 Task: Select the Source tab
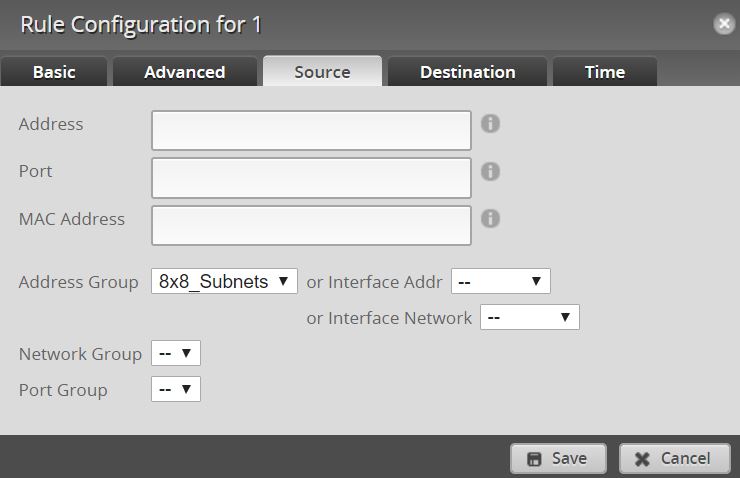(322, 72)
